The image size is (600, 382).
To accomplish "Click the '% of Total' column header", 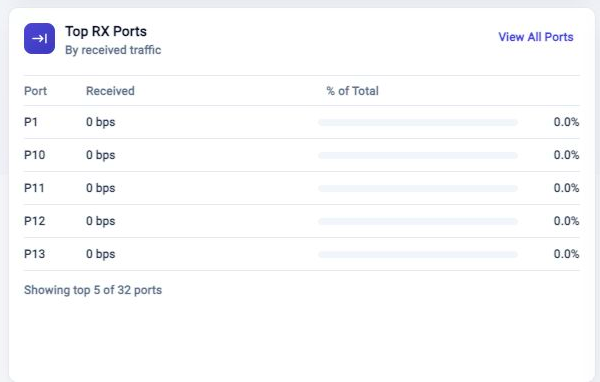I will pyautogui.click(x=352, y=91).
